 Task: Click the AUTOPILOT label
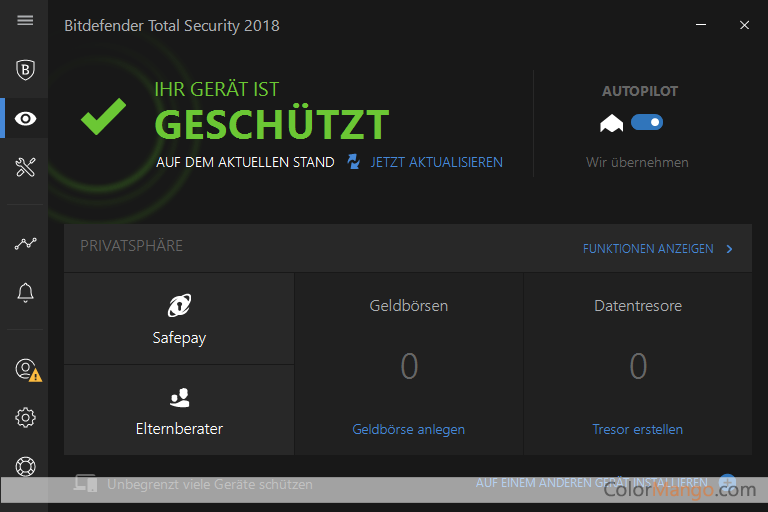[x=640, y=91]
